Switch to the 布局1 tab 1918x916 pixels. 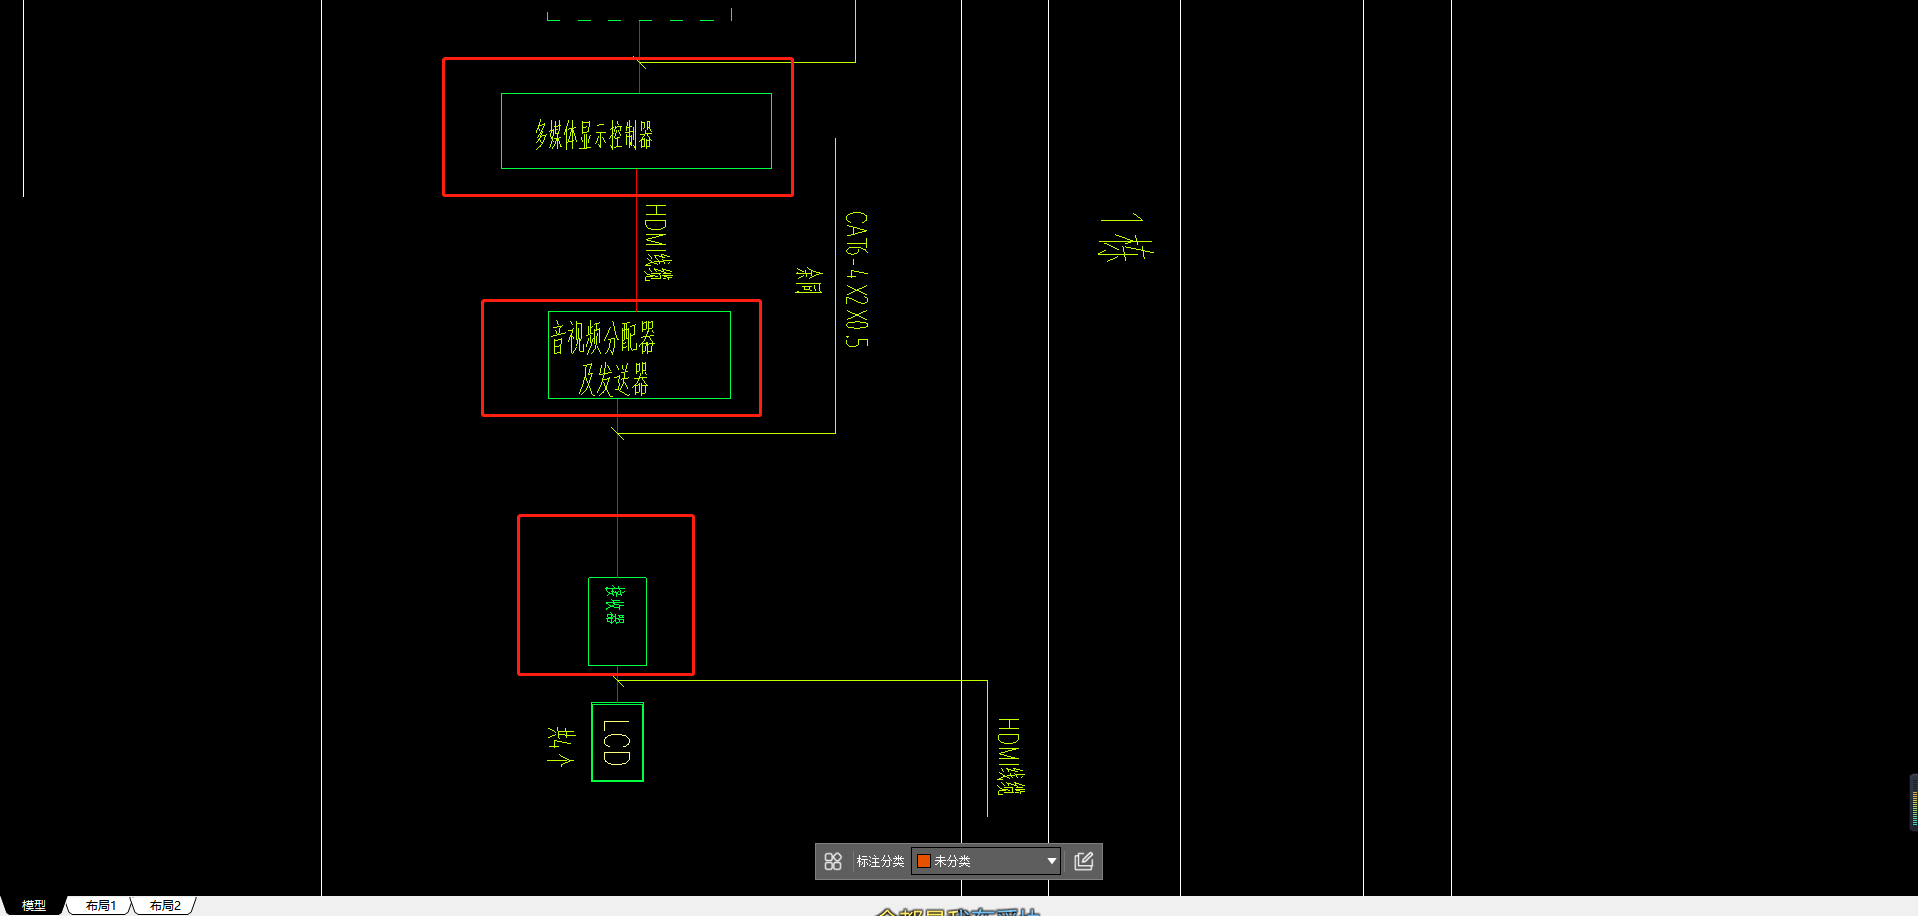[101, 905]
